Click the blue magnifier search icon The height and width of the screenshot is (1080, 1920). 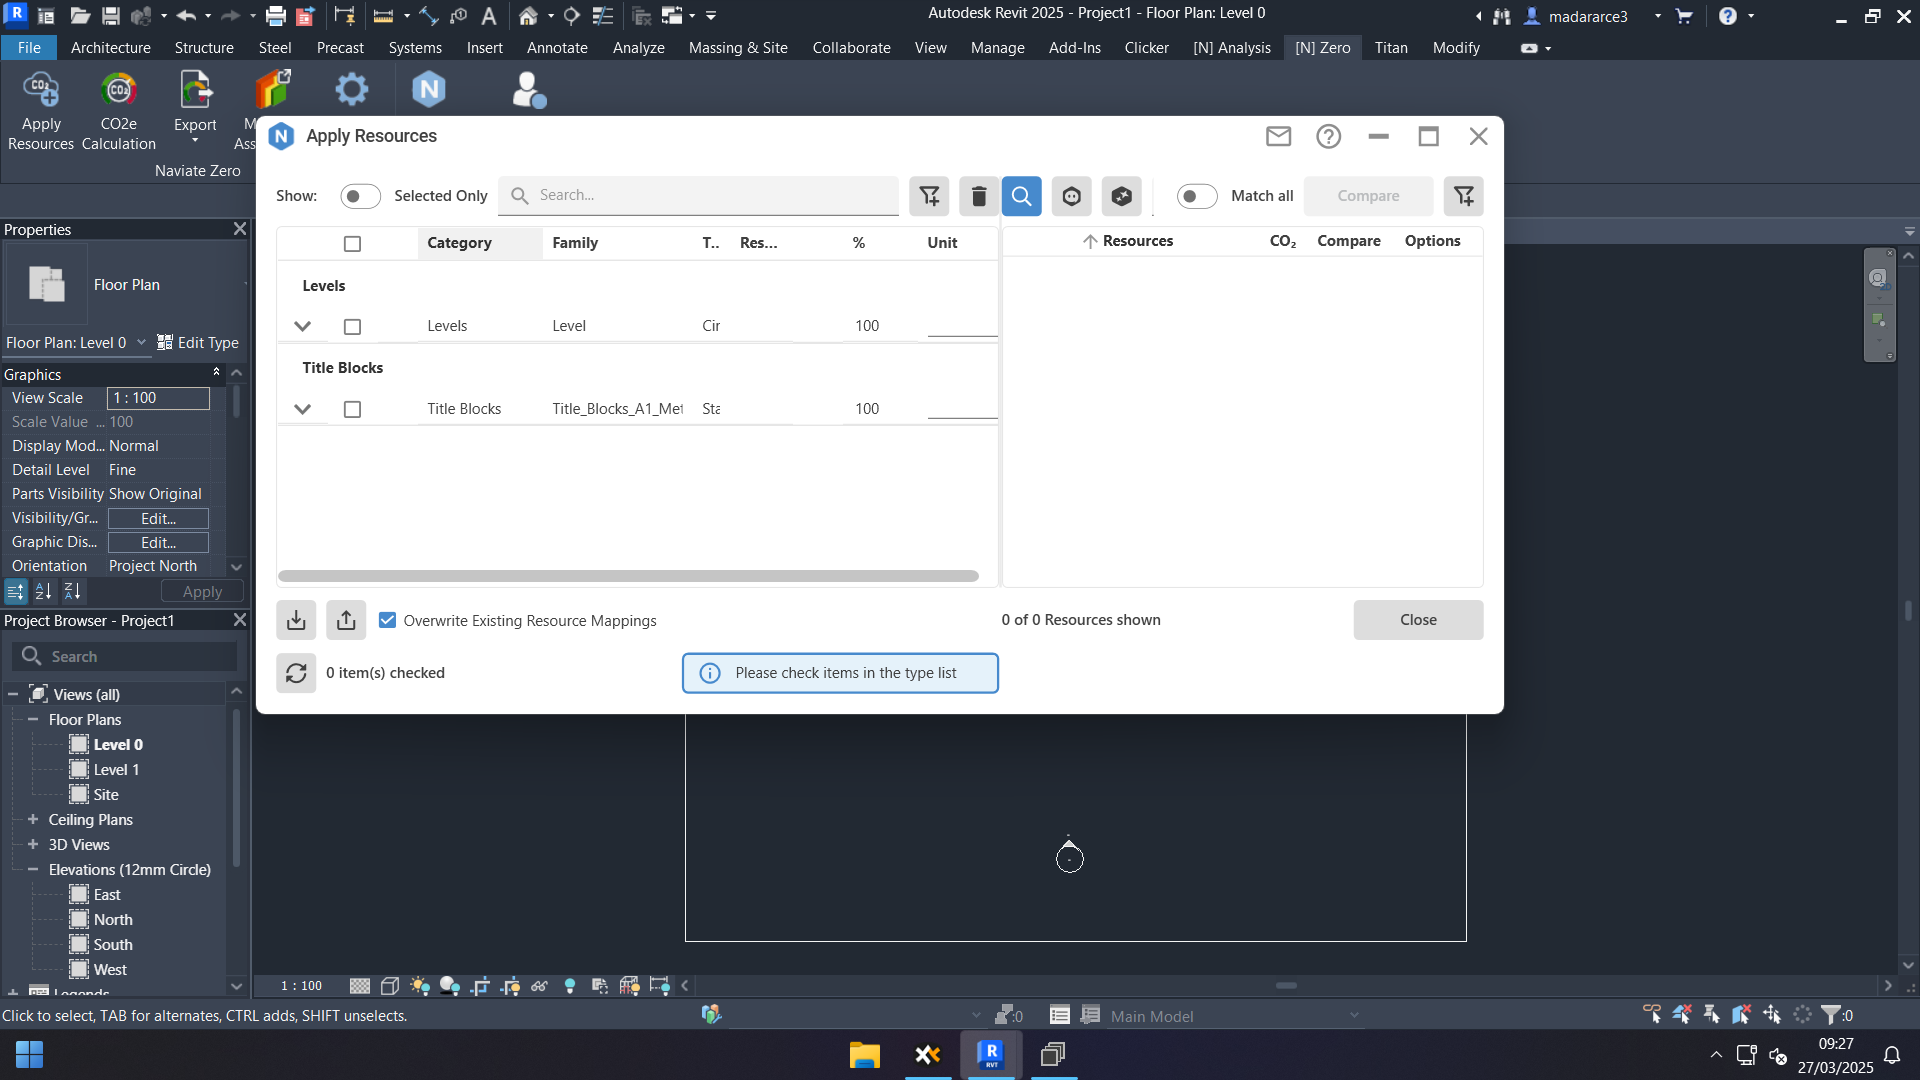click(1021, 196)
